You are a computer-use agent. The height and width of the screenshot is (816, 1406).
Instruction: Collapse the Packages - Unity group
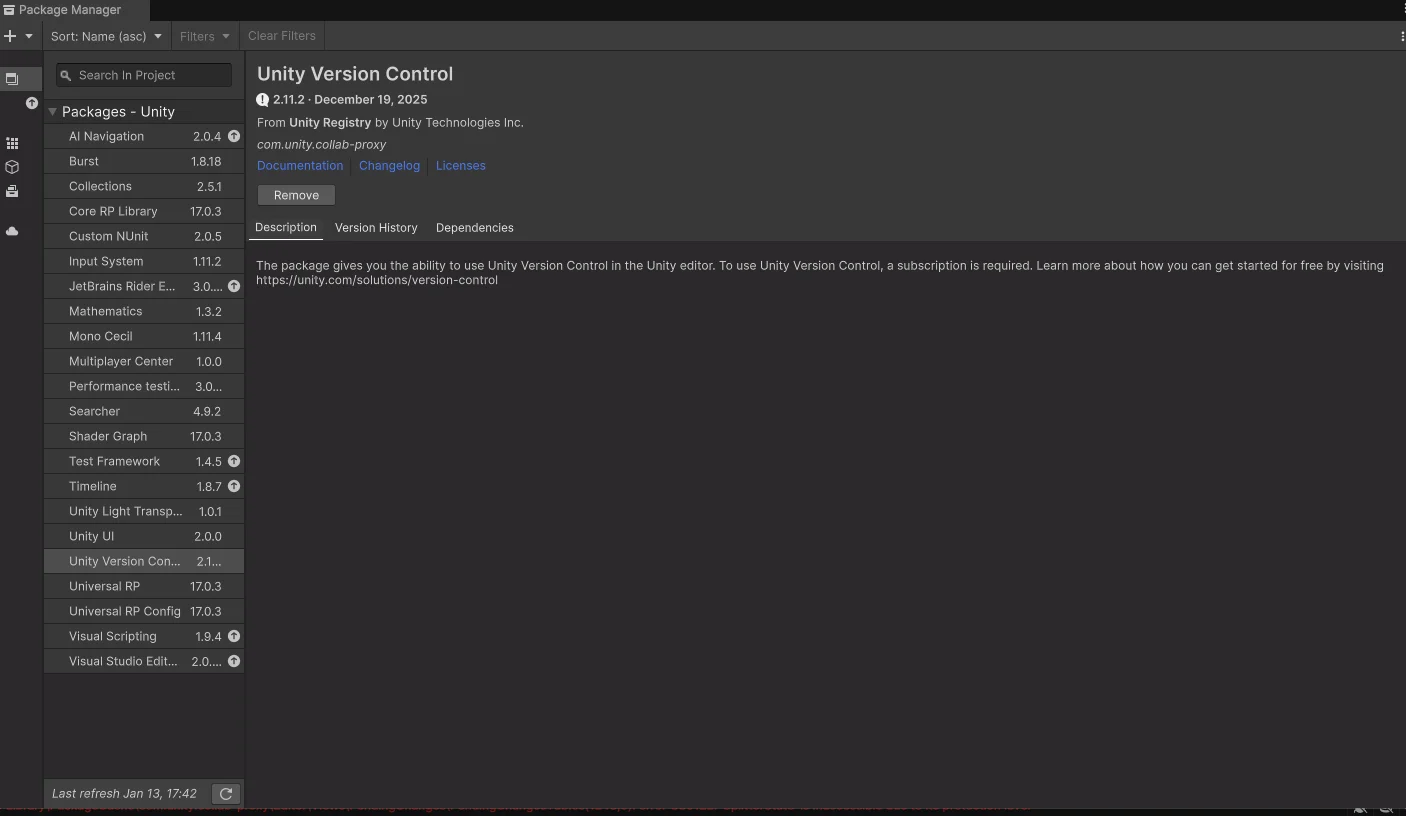pyautogui.click(x=52, y=112)
